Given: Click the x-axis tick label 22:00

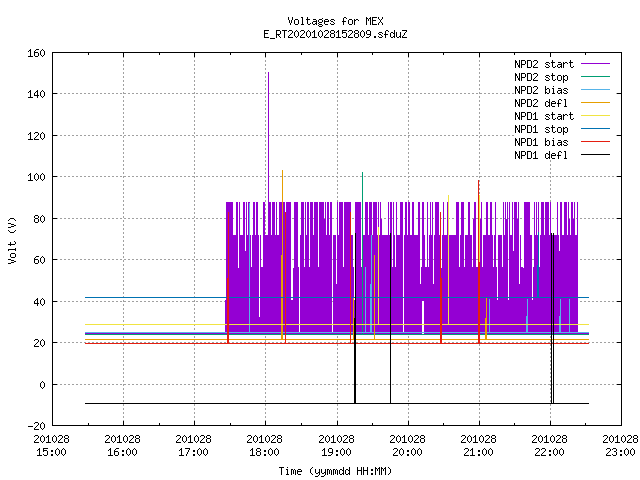Looking at the screenshot, I should [549, 452].
